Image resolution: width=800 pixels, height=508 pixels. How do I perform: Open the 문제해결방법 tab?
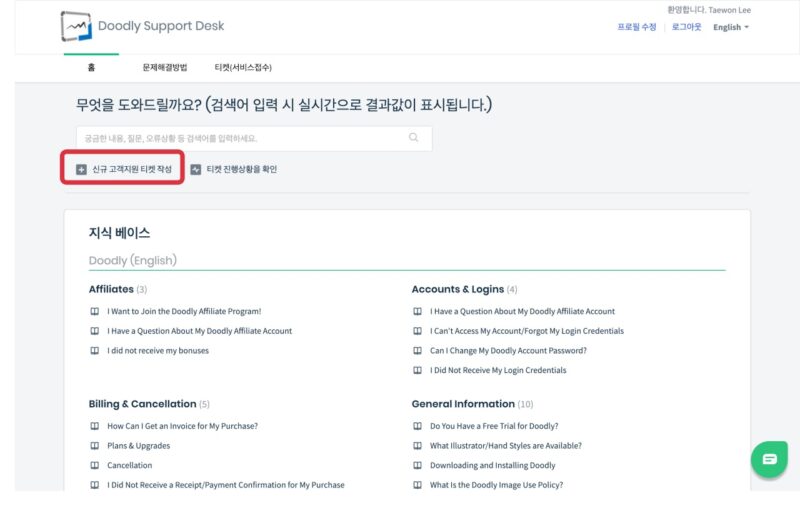(x=165, y=67)
